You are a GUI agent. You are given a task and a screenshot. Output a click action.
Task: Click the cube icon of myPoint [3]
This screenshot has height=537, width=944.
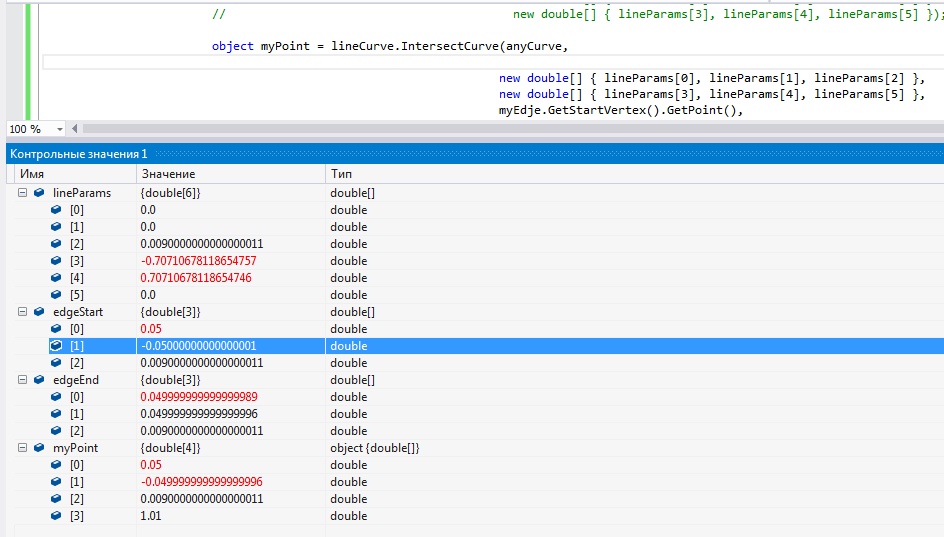(x=56, y=515)
